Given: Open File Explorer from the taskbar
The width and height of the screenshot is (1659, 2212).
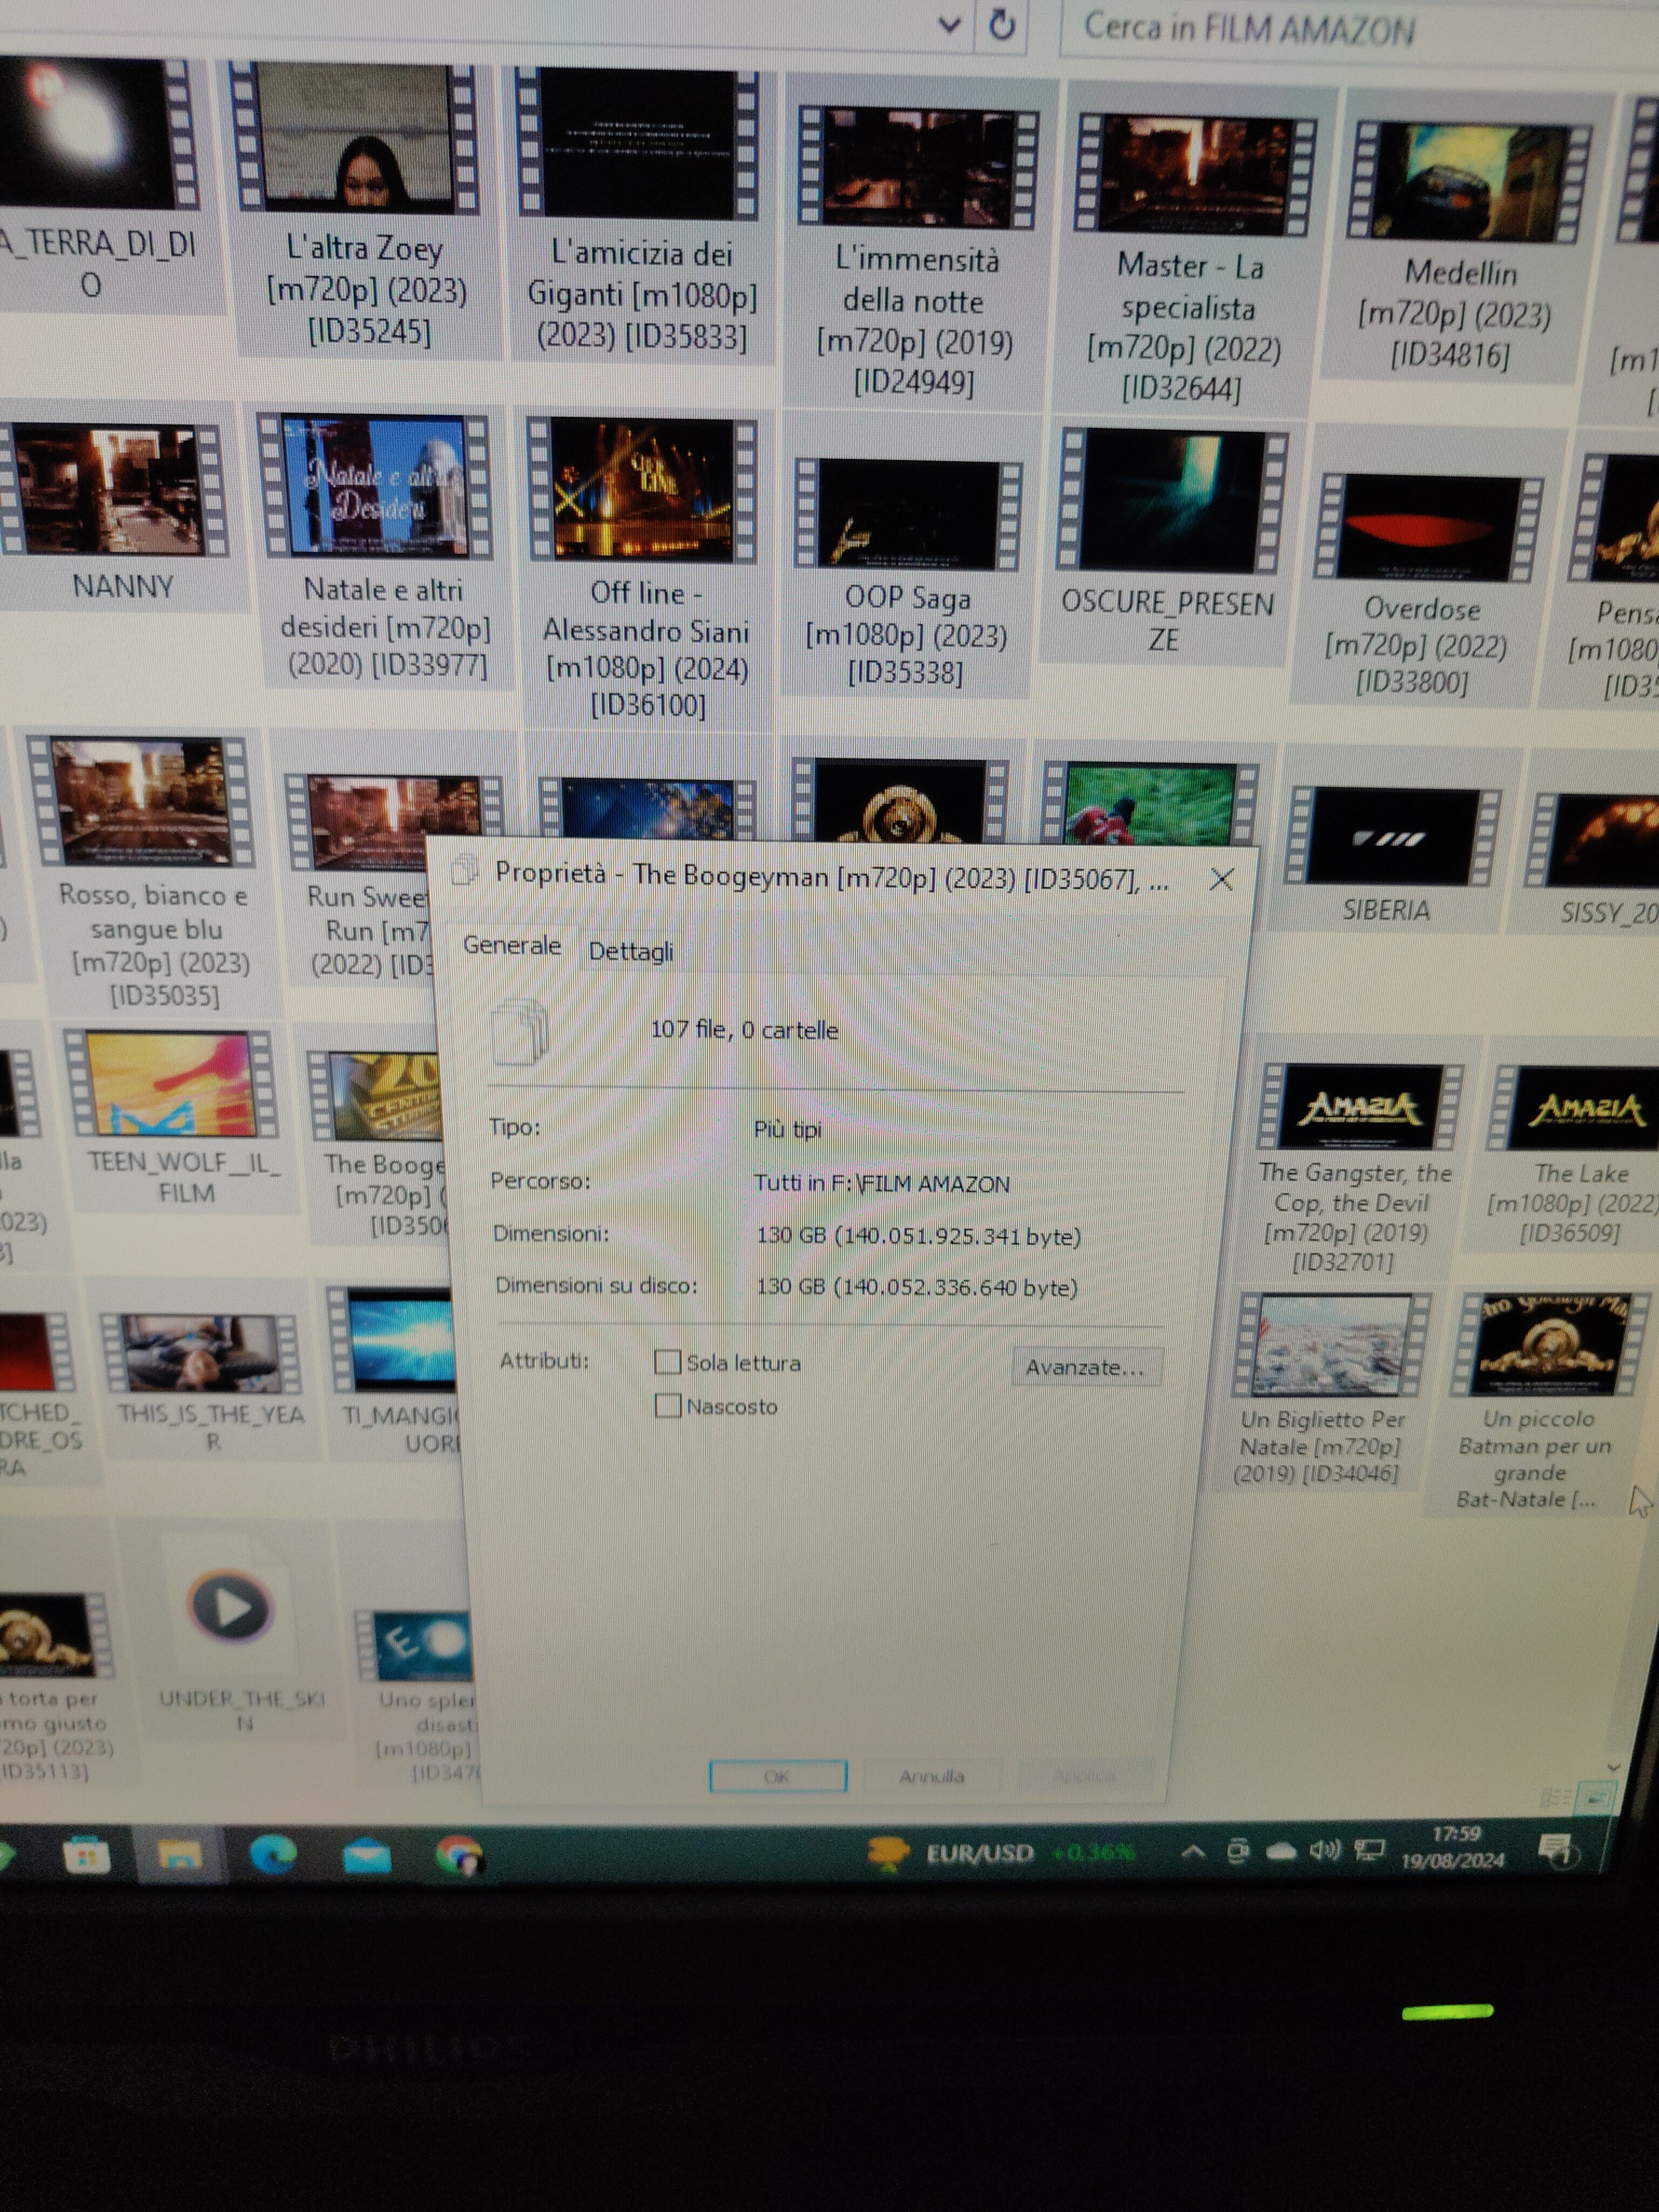Looking at the screenshot, I should click(179, 1855).
